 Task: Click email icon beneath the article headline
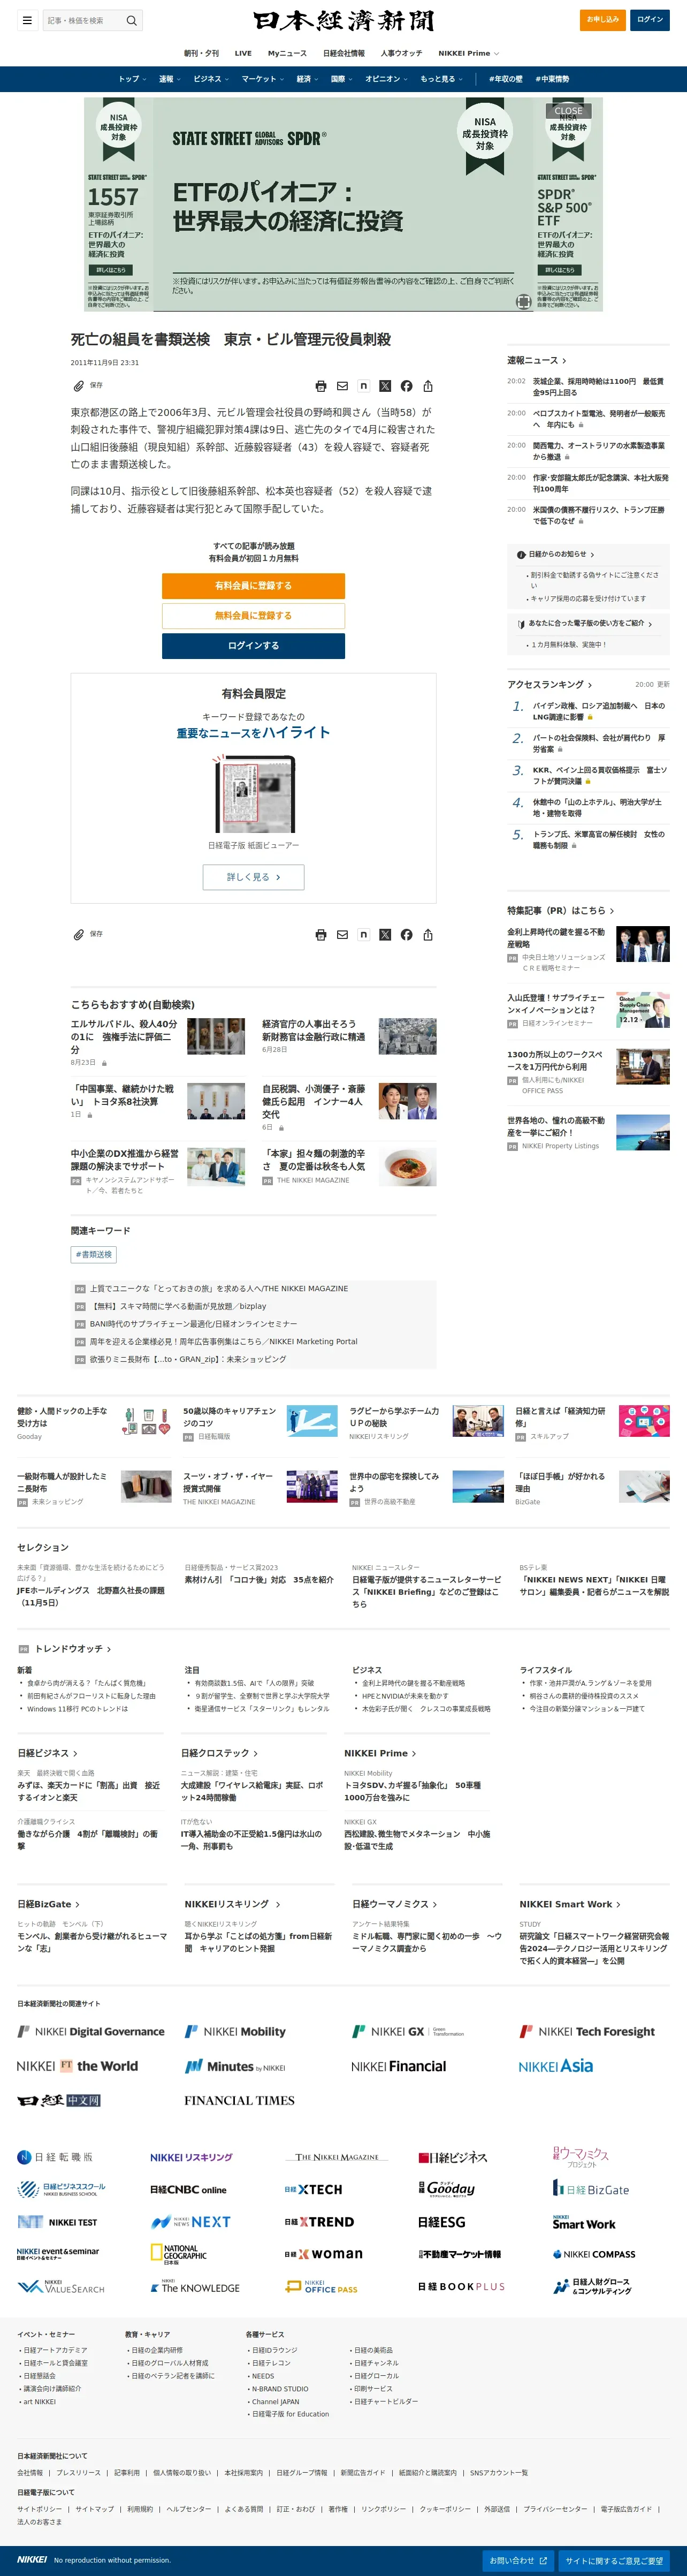coord(342,386)
